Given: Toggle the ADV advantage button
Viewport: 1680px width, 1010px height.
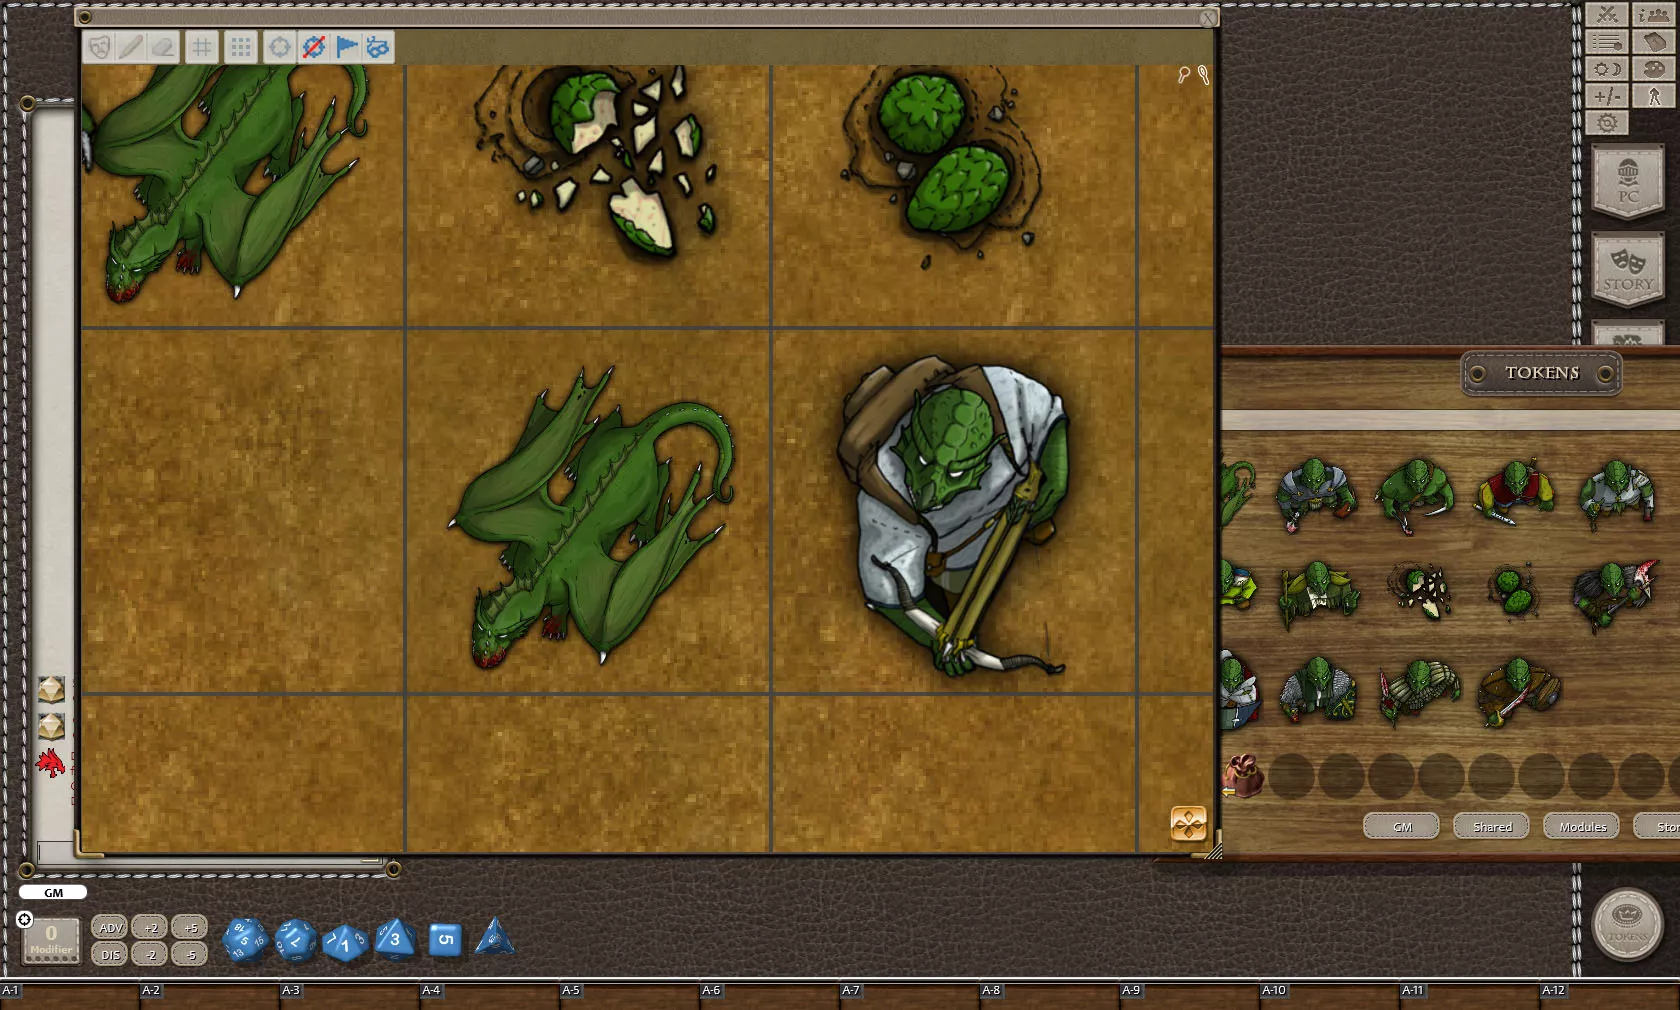Looking at the screenshot, I should coord(110,927).
